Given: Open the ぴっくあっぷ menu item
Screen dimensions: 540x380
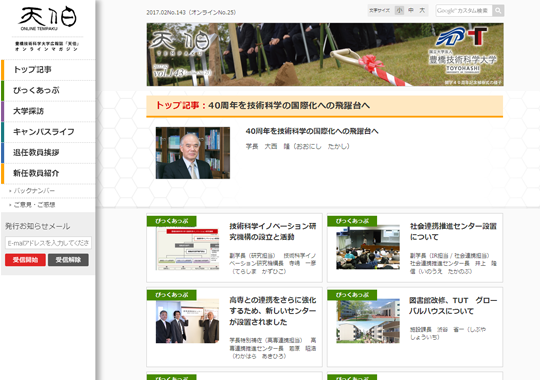Looking at the screenshot, I should (48, 91).
